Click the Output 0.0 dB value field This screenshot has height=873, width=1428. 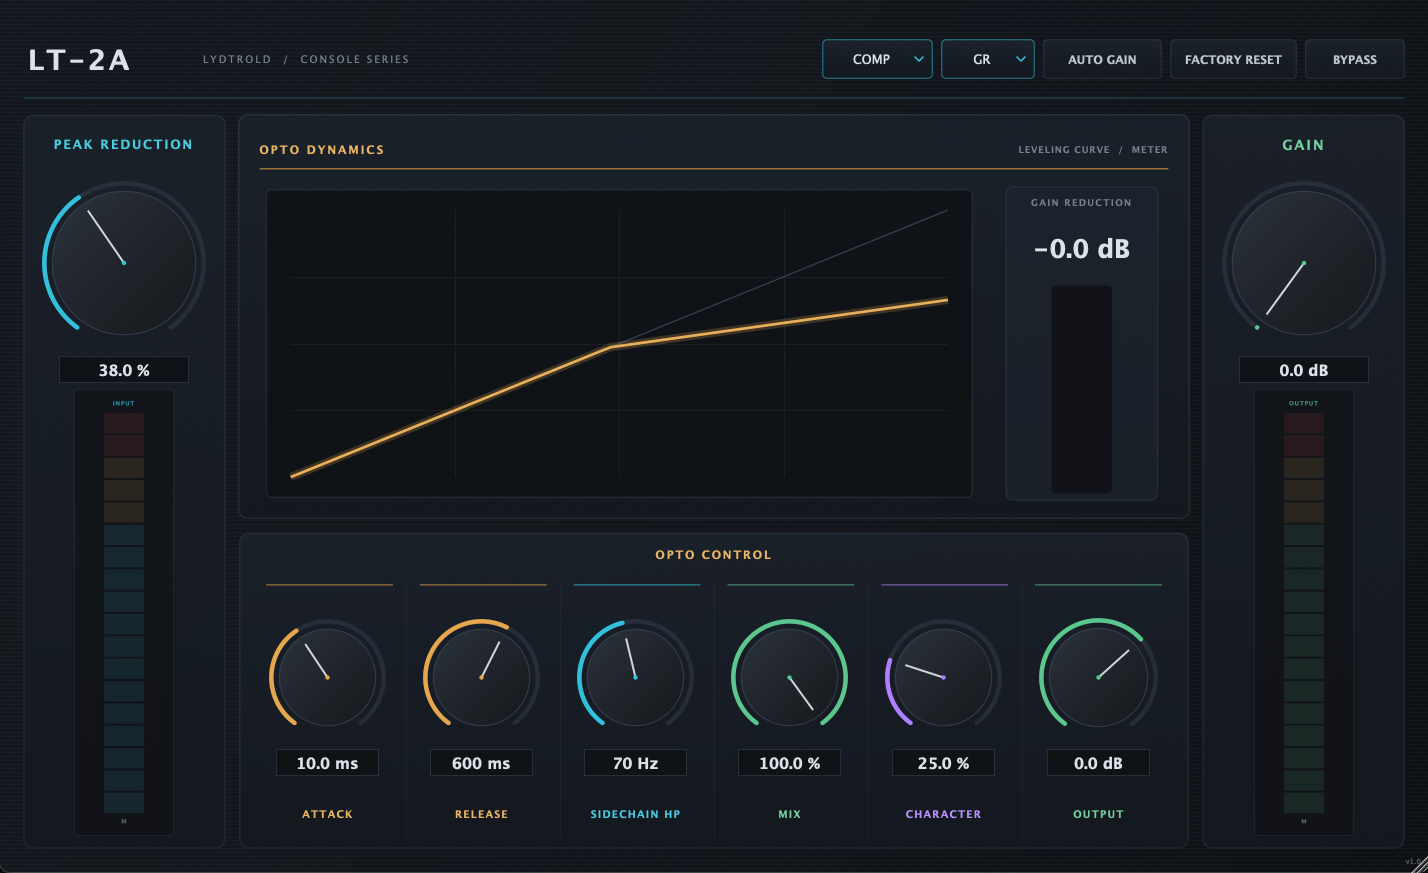(x=1098, y=763)
